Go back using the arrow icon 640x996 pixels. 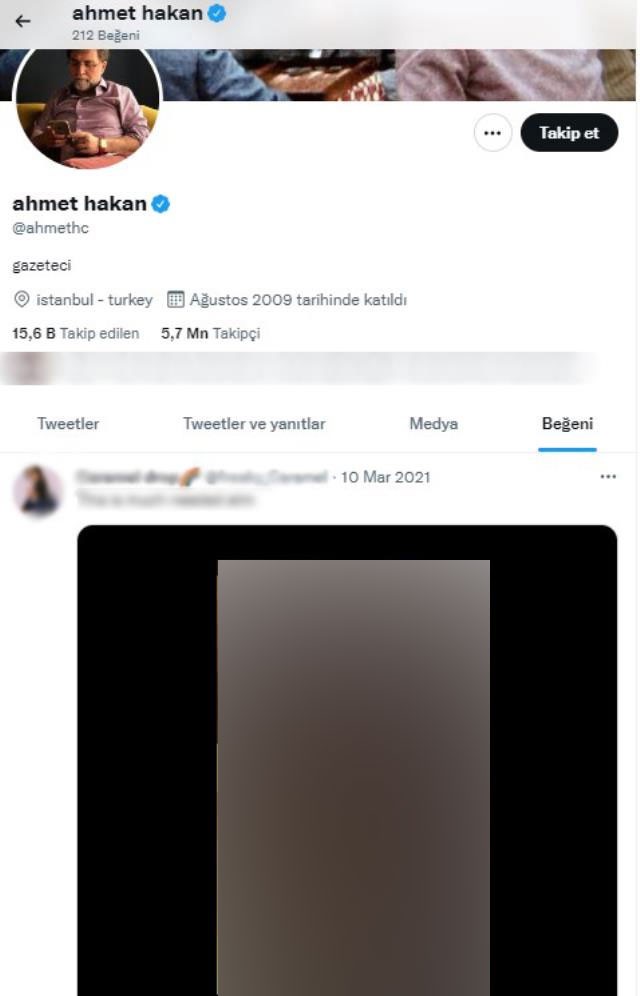pos(23,21)
